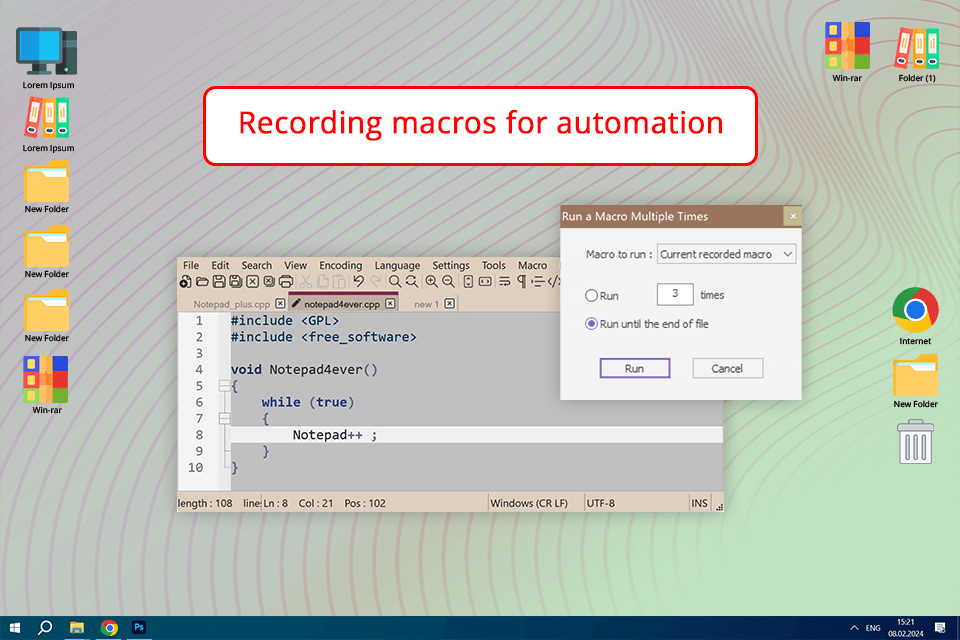Collapse the fold marker on line 5

[x=225, y=386]
